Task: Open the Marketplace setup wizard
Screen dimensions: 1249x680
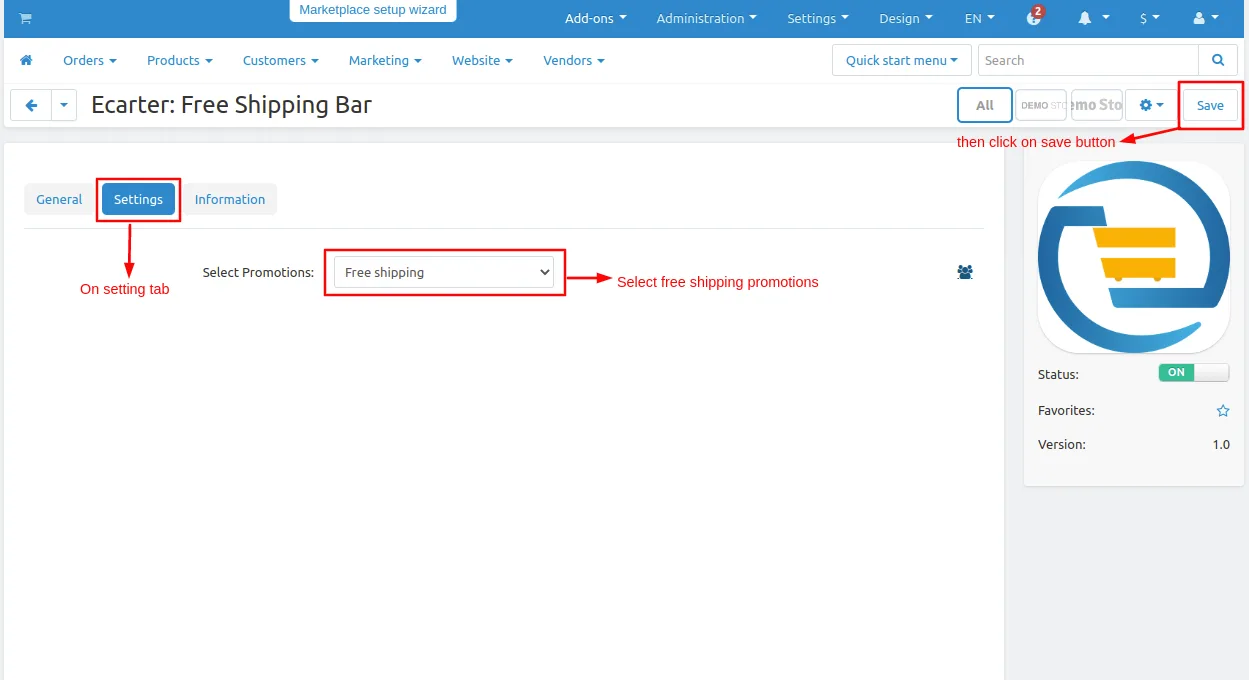Action: (373, 10)
